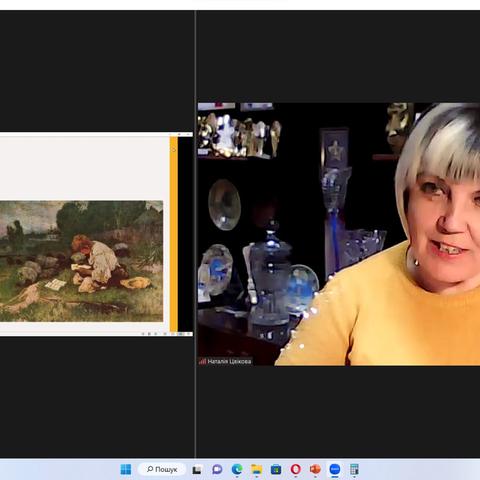
Task: Click the signal strength icon beside participant name
Action: [202, 361]
